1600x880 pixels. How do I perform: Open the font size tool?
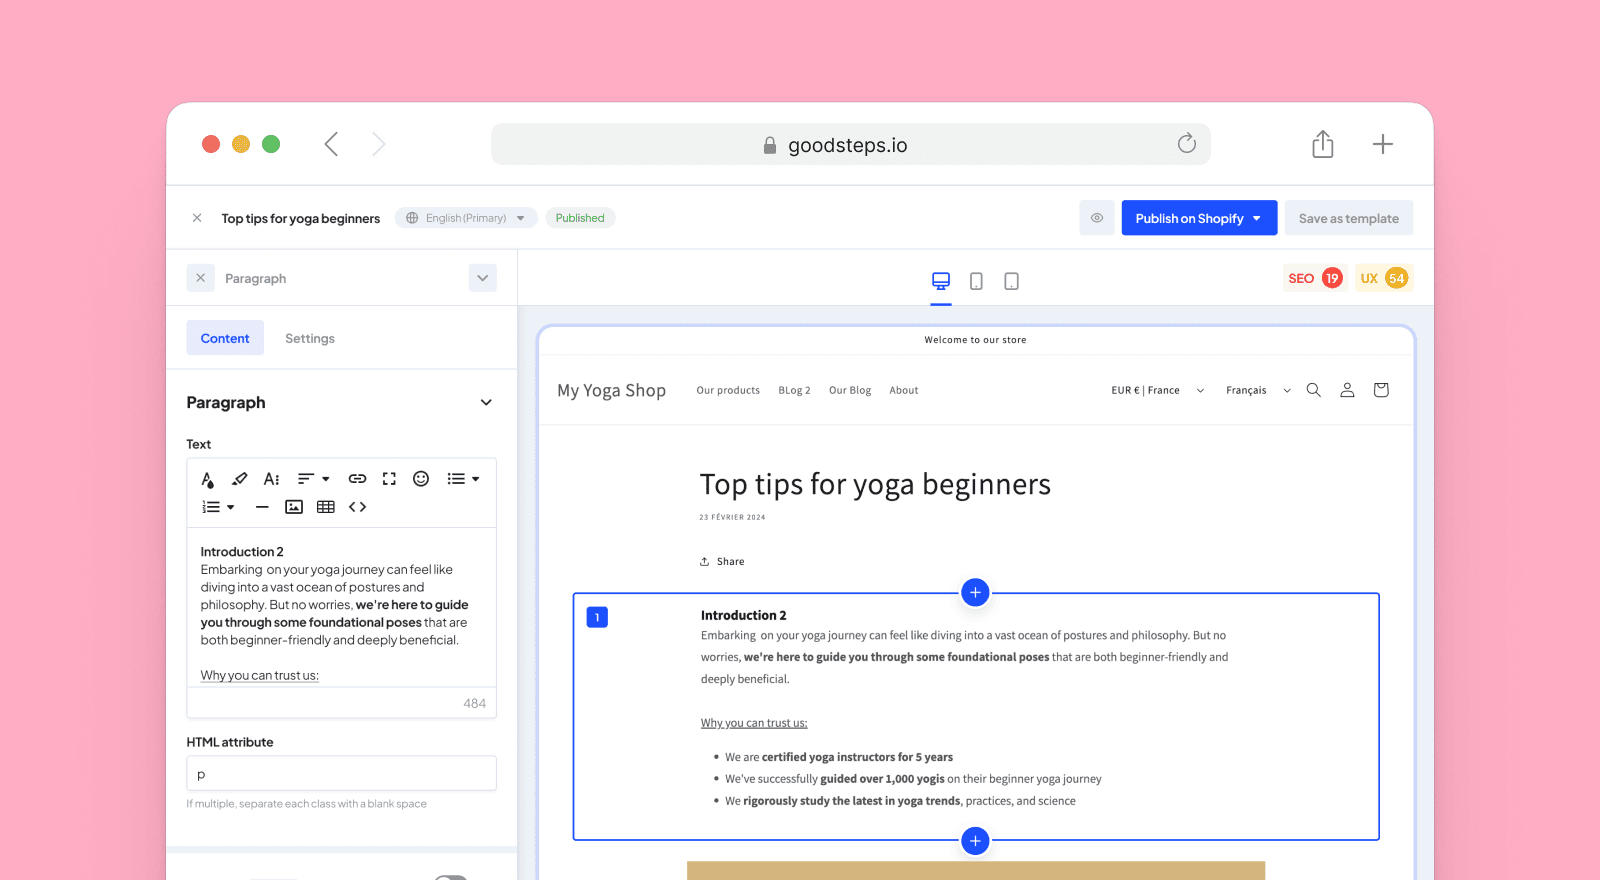coord(271,479)
